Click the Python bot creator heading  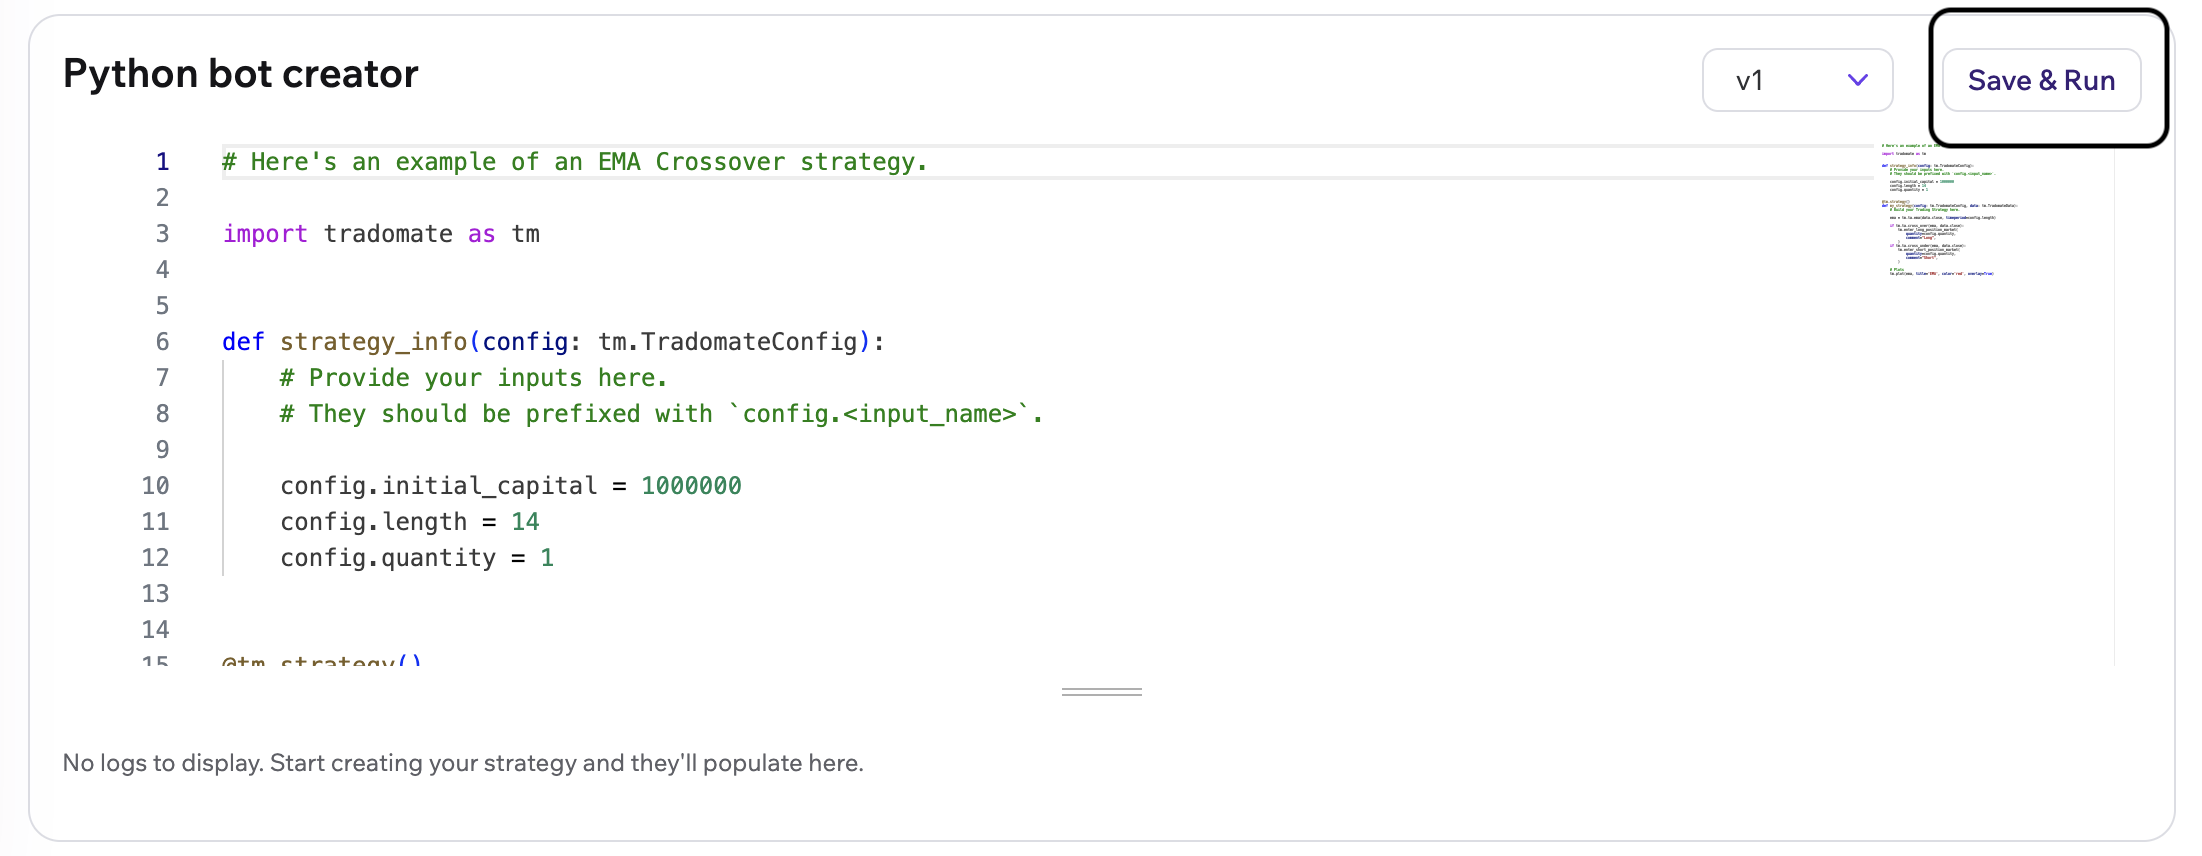pos(240,74)
